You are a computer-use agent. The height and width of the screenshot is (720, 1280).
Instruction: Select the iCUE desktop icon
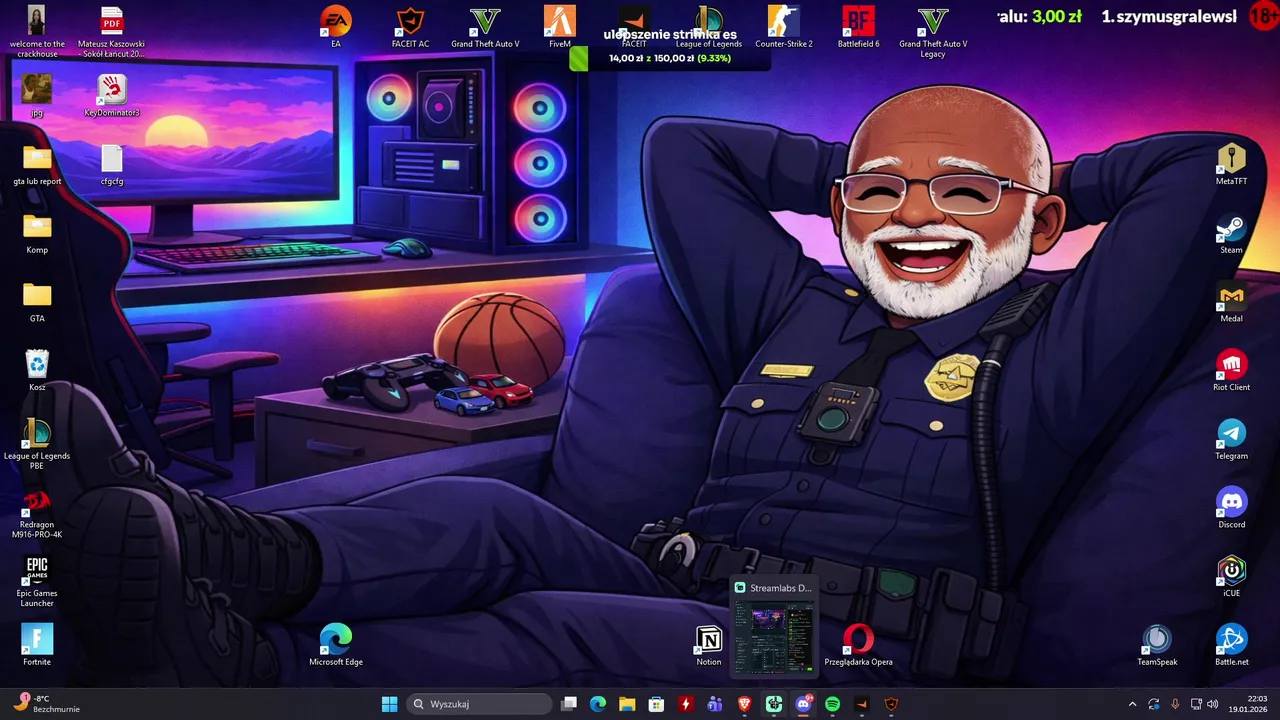click(1231, 576)
